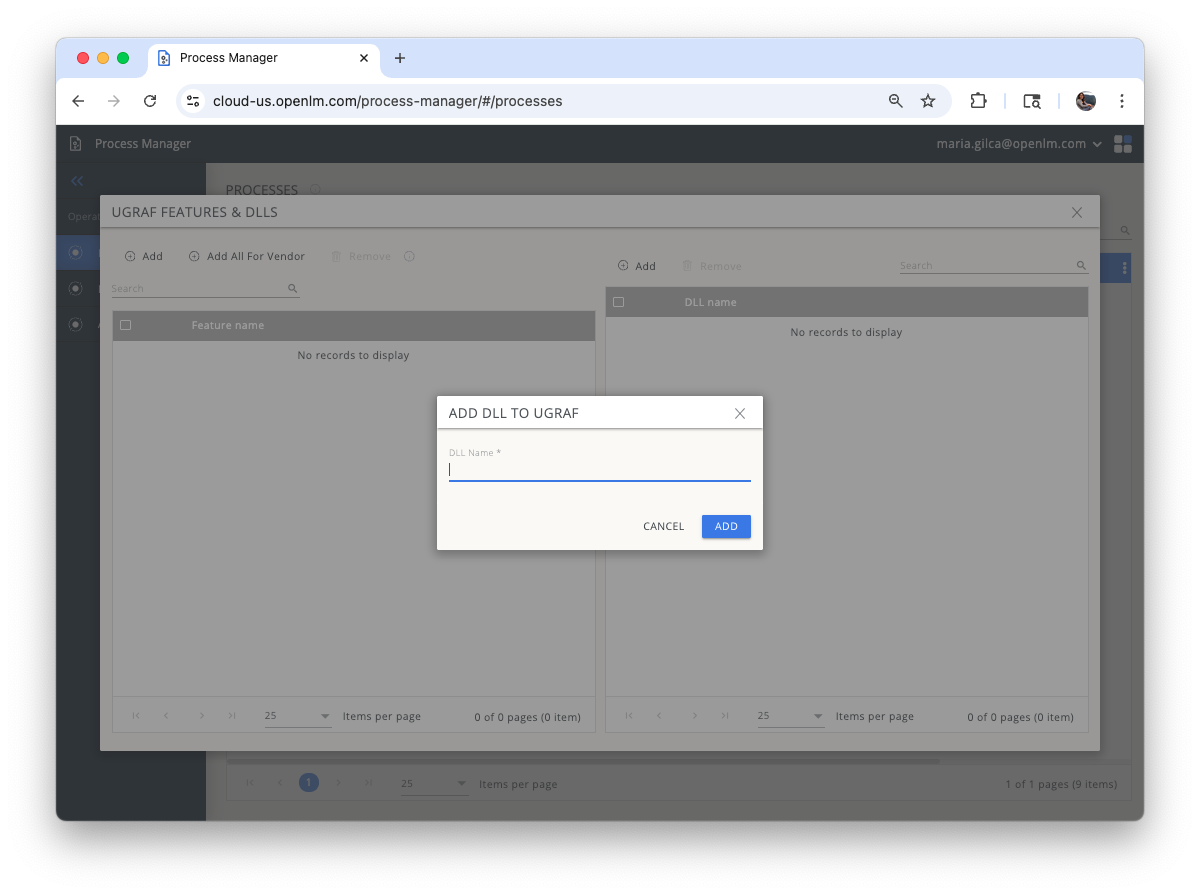The image size is (1201, 895).
Task: Click the last page icon in feature pagination
Action: click(232, 716)
